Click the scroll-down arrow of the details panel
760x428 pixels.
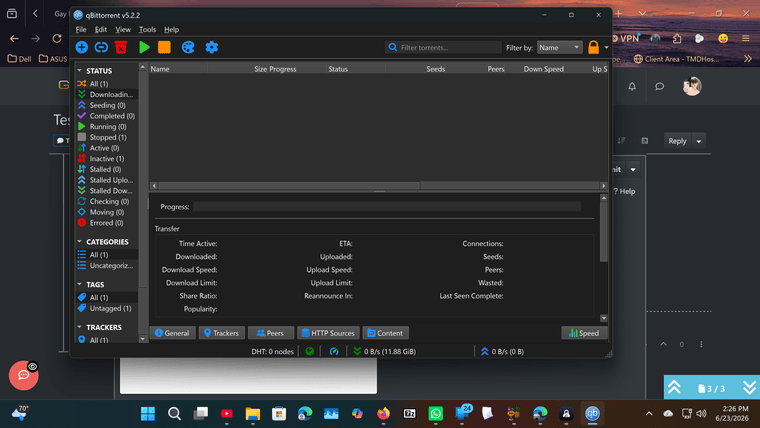click(x=603, y=318)
